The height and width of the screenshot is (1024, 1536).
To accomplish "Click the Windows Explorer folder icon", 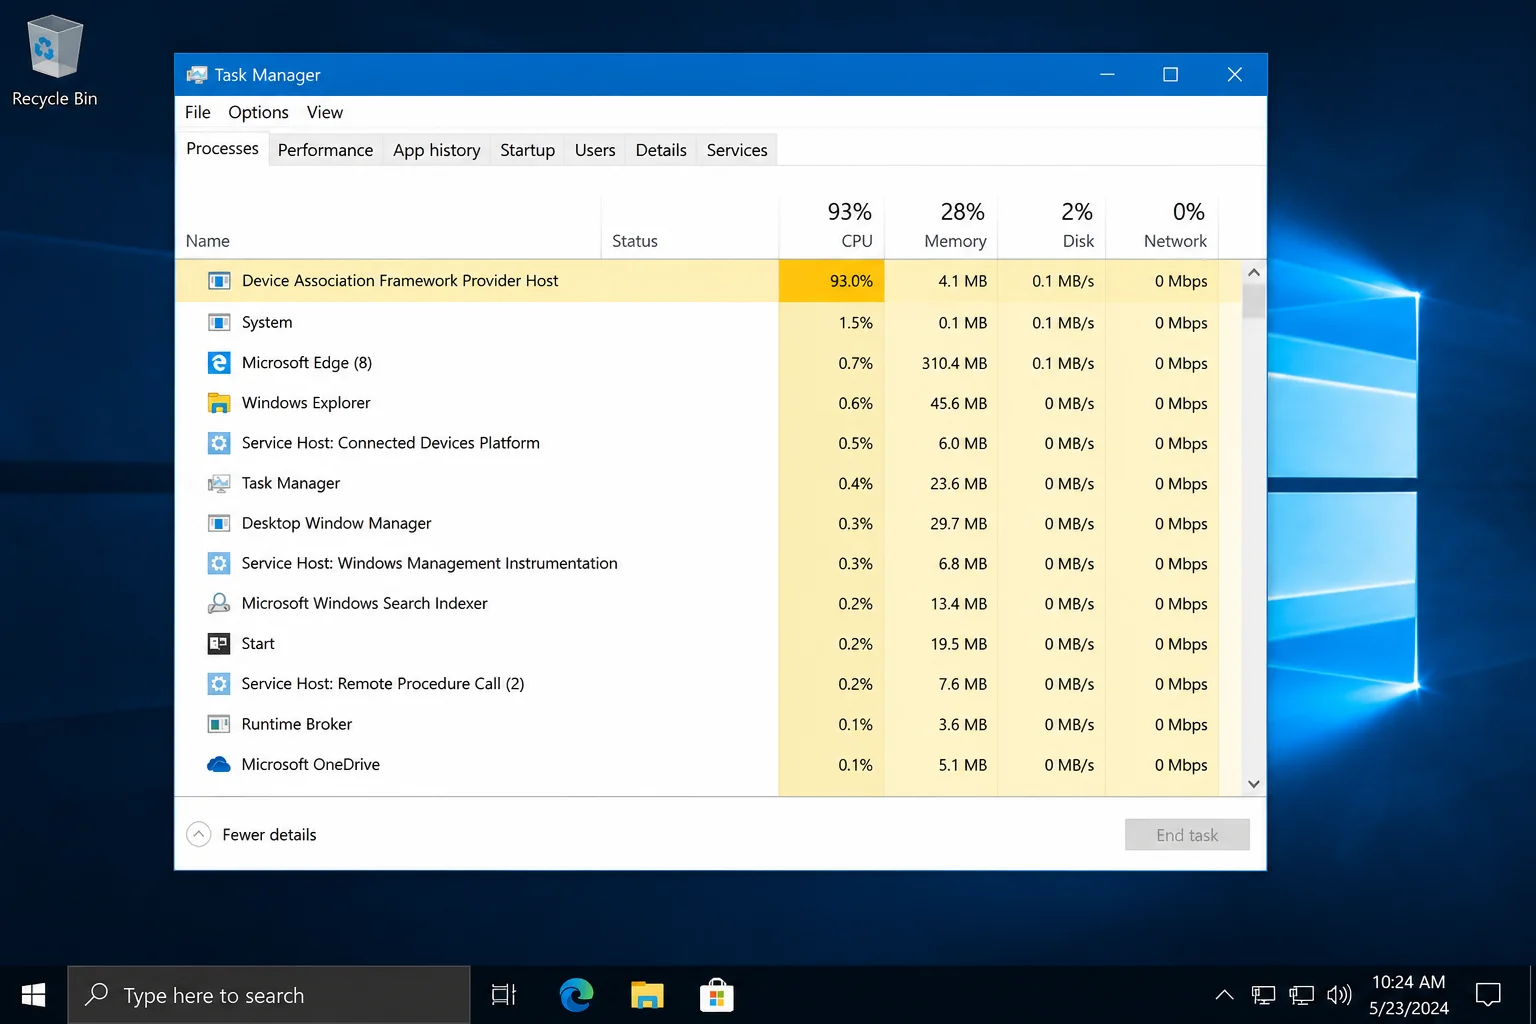I will tap(219, 403).
